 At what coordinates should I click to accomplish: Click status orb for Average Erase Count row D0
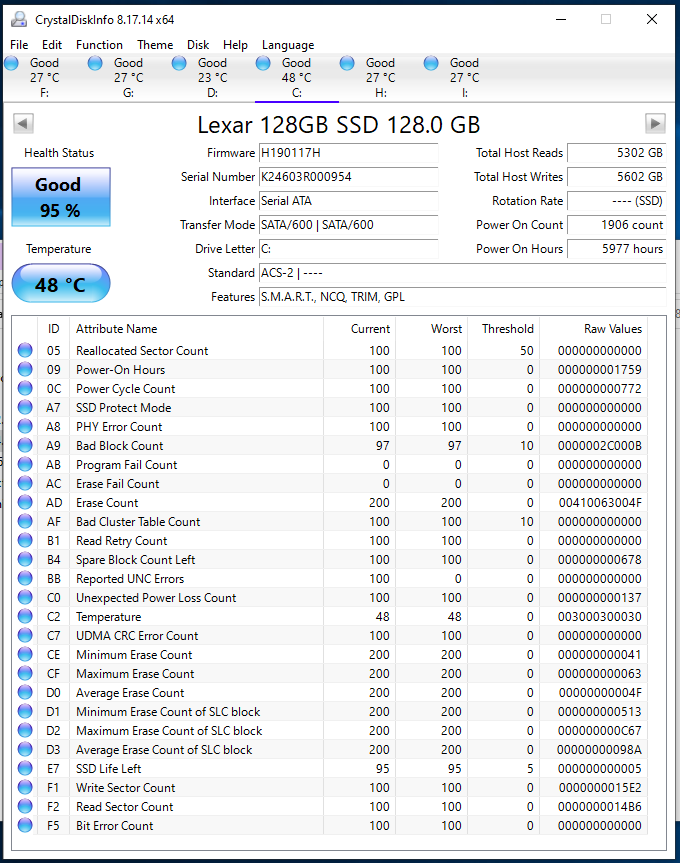pos(25,692)
